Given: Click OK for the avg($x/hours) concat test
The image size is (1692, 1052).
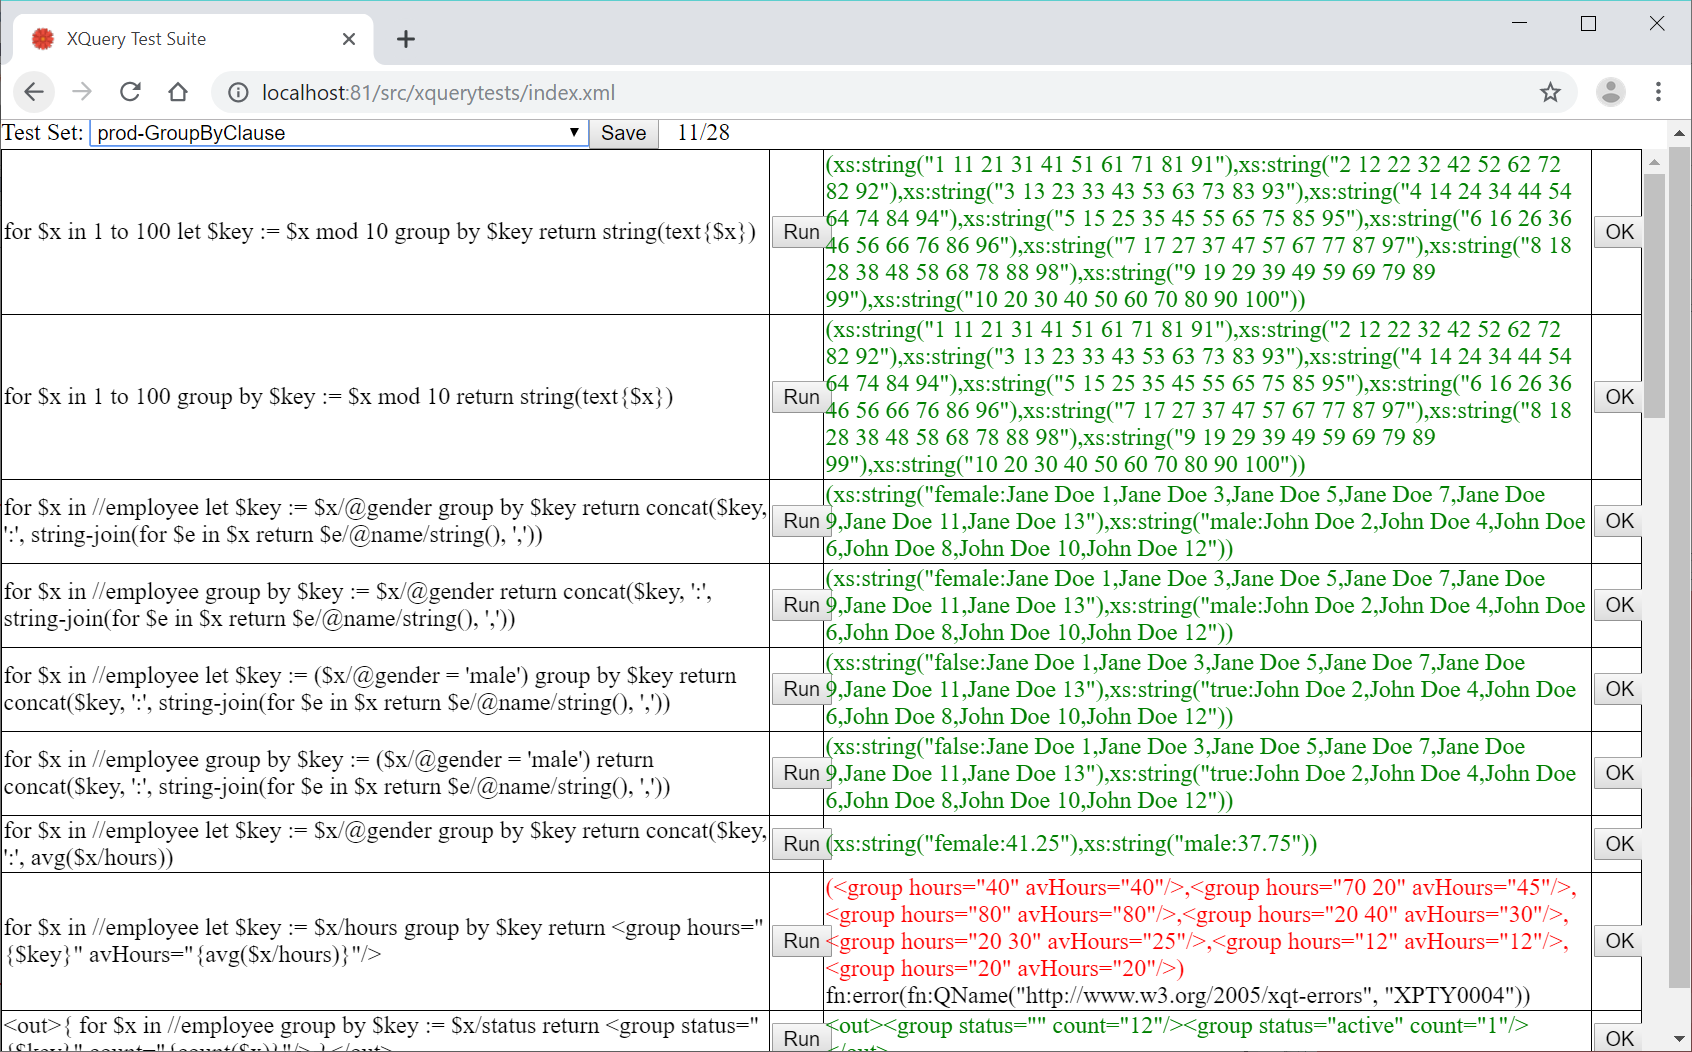Looking at the screenshot, I should (x=1618, y=844).
